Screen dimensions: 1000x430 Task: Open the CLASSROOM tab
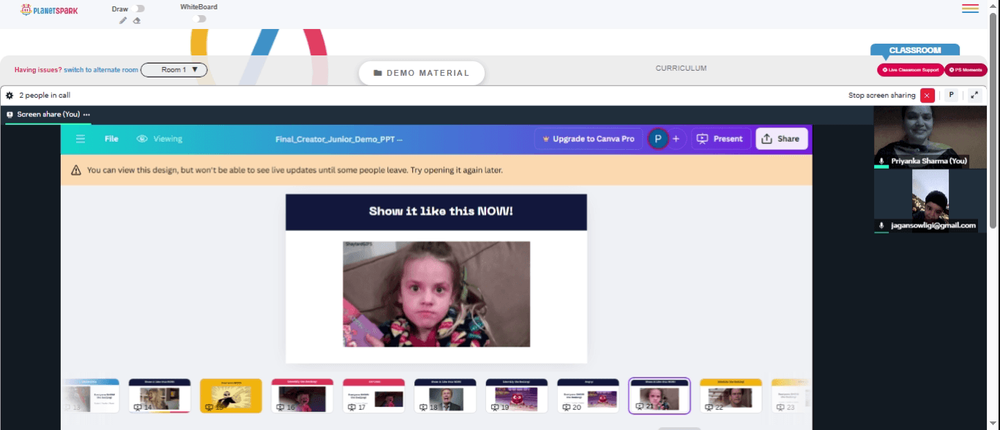coord(915,50)
